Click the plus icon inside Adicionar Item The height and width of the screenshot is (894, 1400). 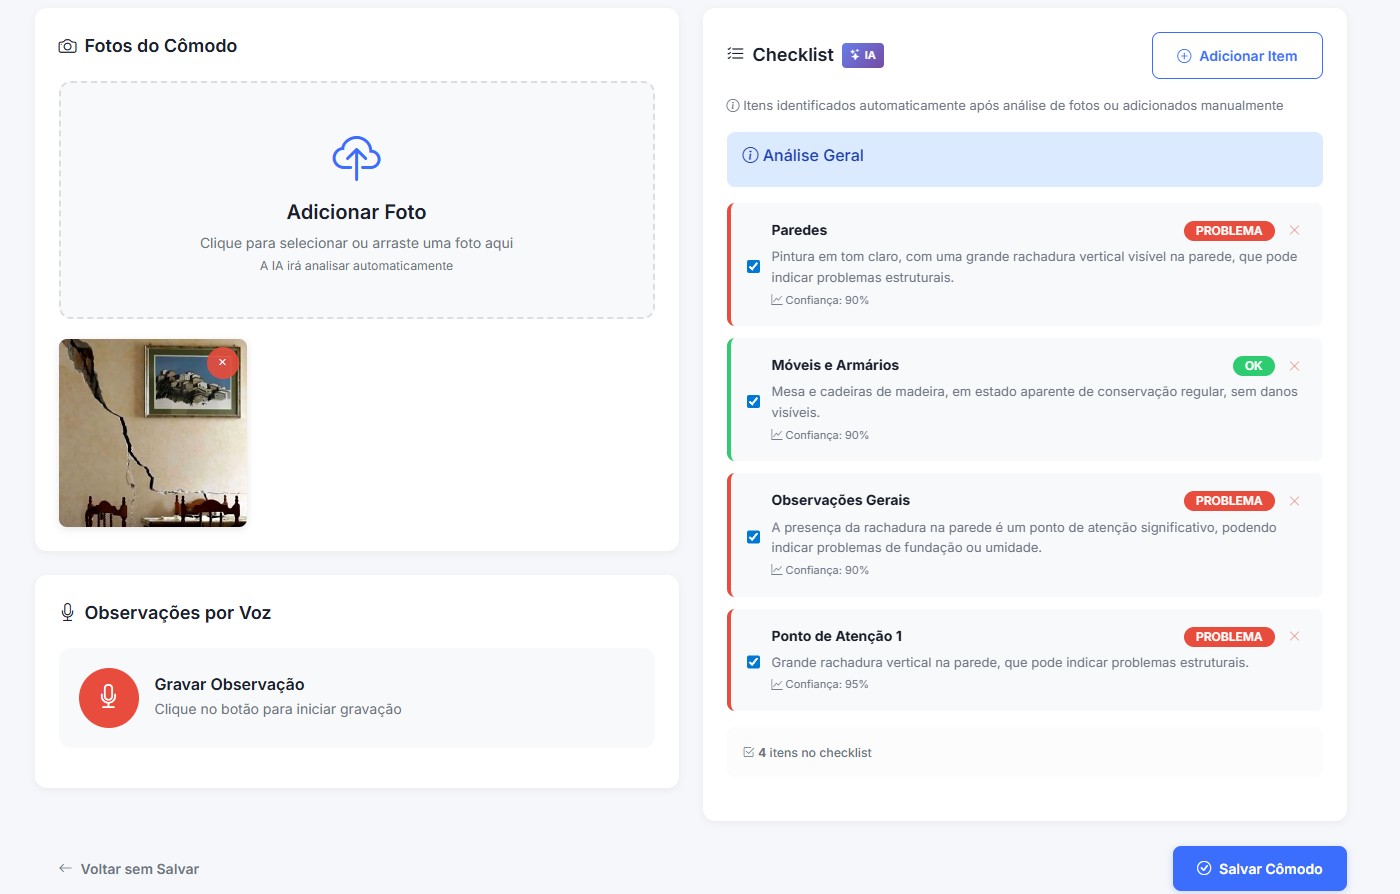pyautogui.click(x=1184, y=55)
